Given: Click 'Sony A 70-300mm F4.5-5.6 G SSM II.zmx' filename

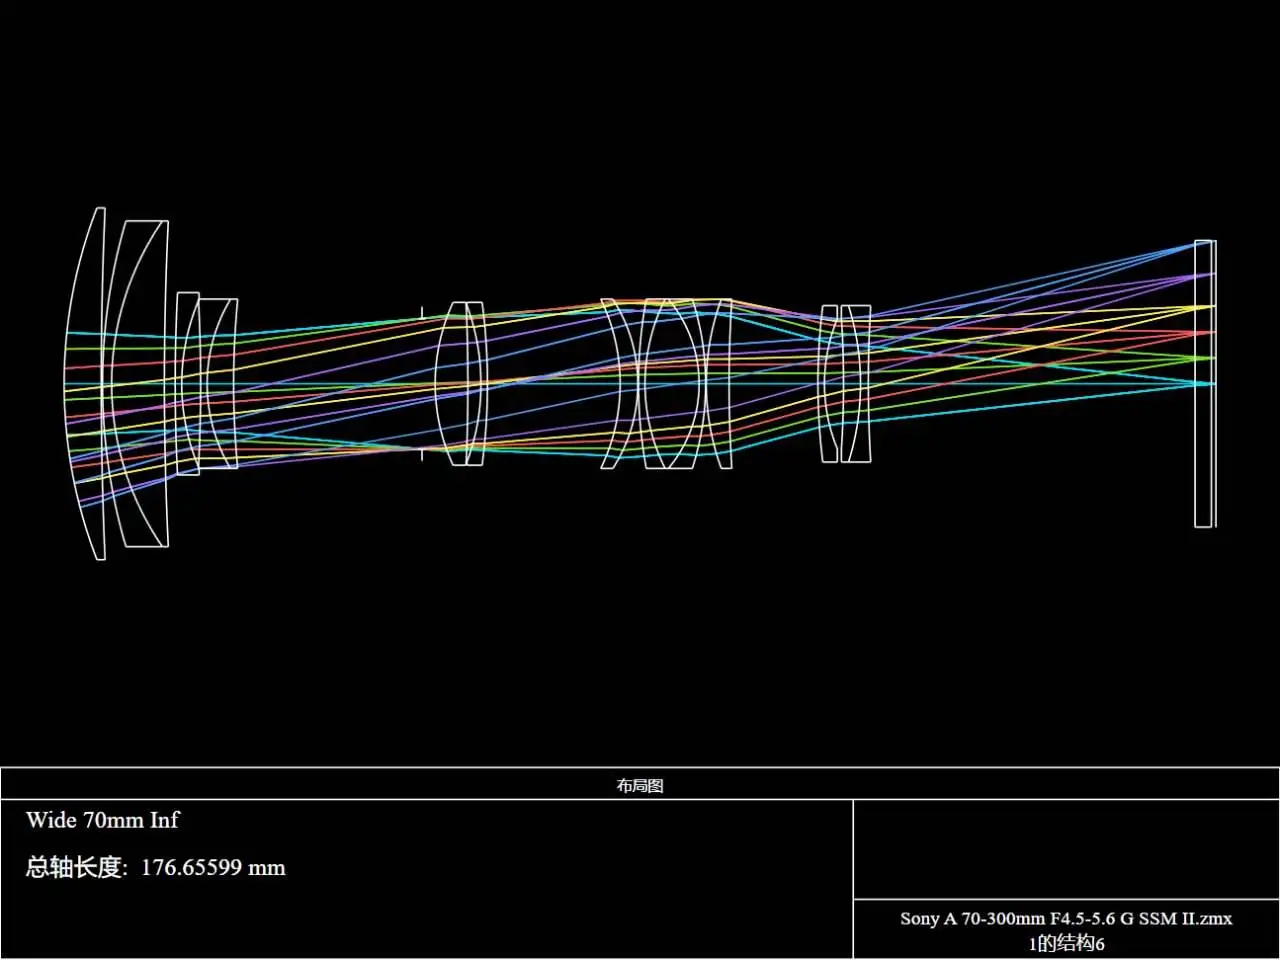Looking at the screenshot, I should click(x=1066, y=918).
